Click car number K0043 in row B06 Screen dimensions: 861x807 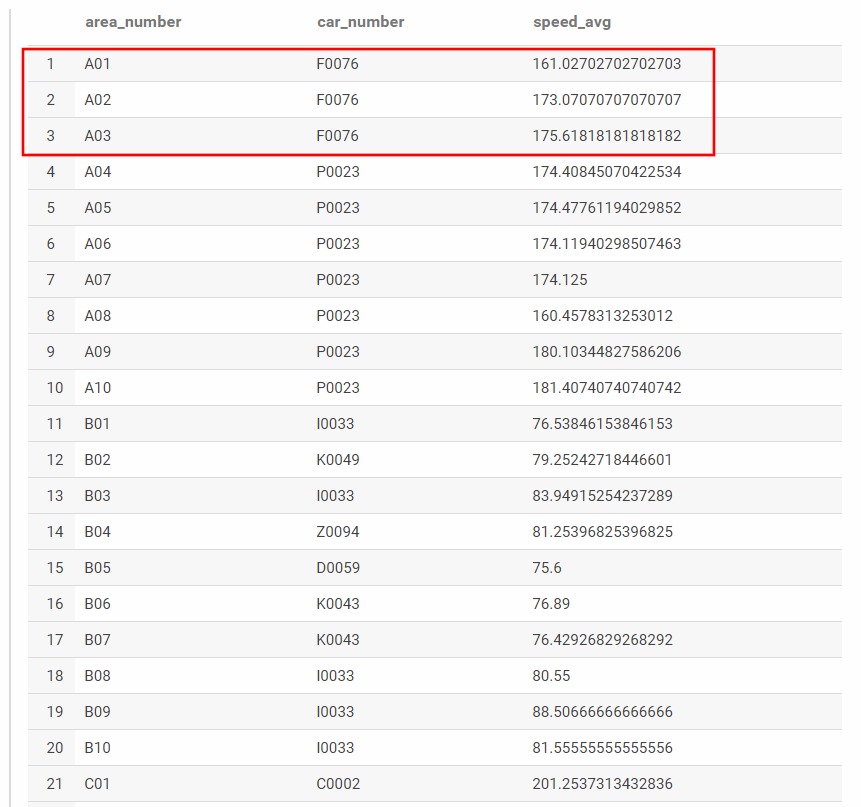[x=338, y=604]
